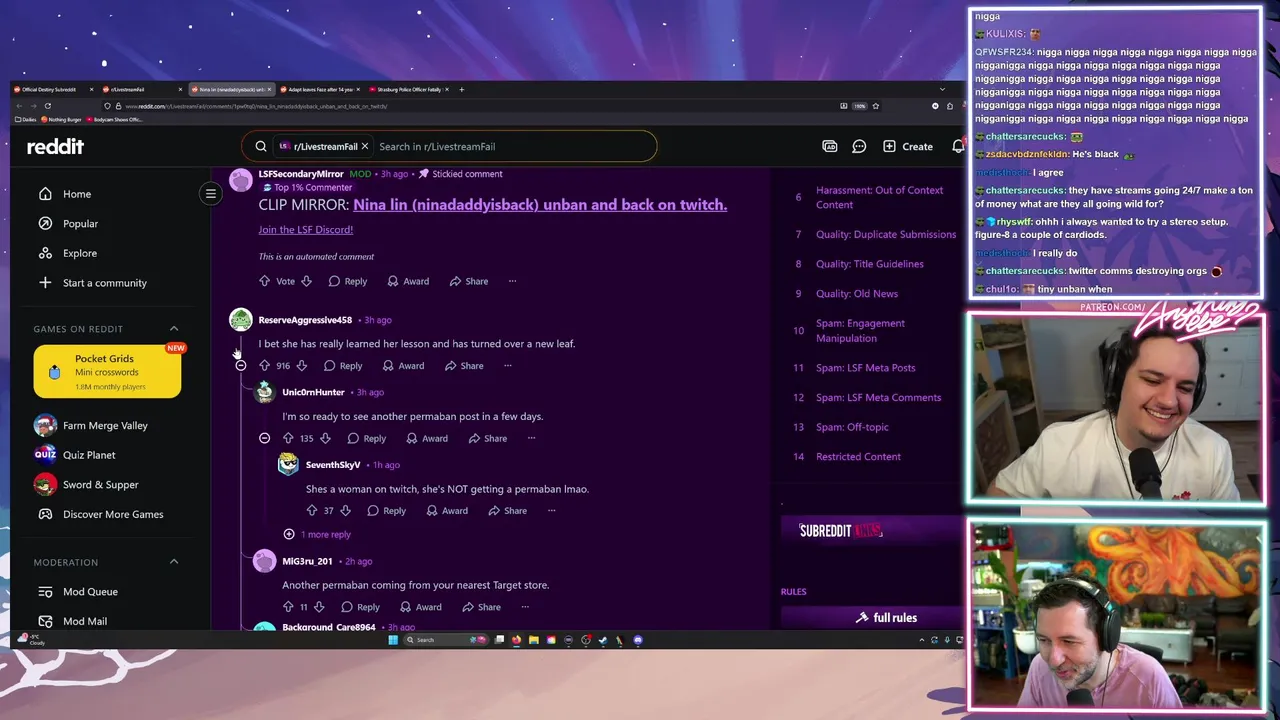The height and width of the screenshot is (720, 1280).
Task: Downvote MIG3ru_201's comment
Action: pyautogui.click(x=319, y=607)
